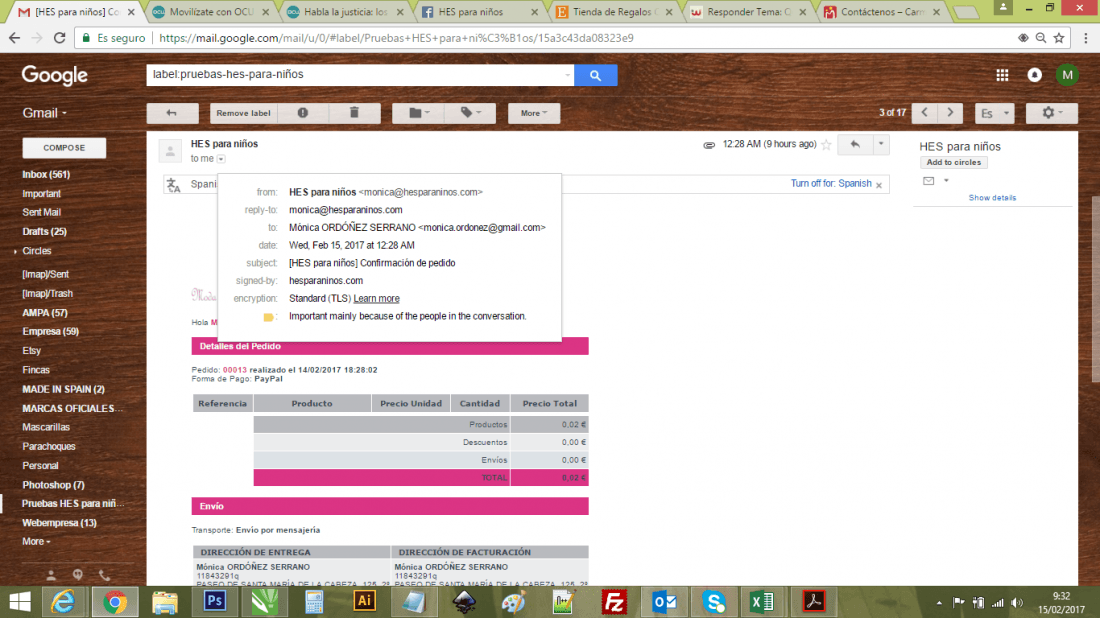Open the Sent Mail folder
1100x618 pixels.
[41, 213]
